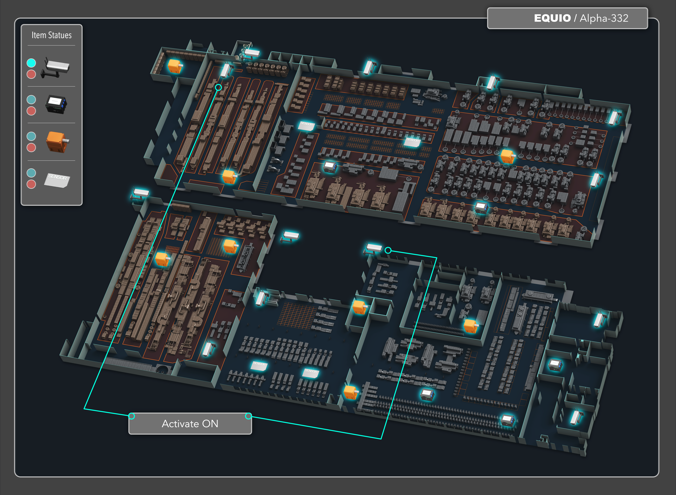
Task: Click the Activate ON button
Action: coord(190,423)
